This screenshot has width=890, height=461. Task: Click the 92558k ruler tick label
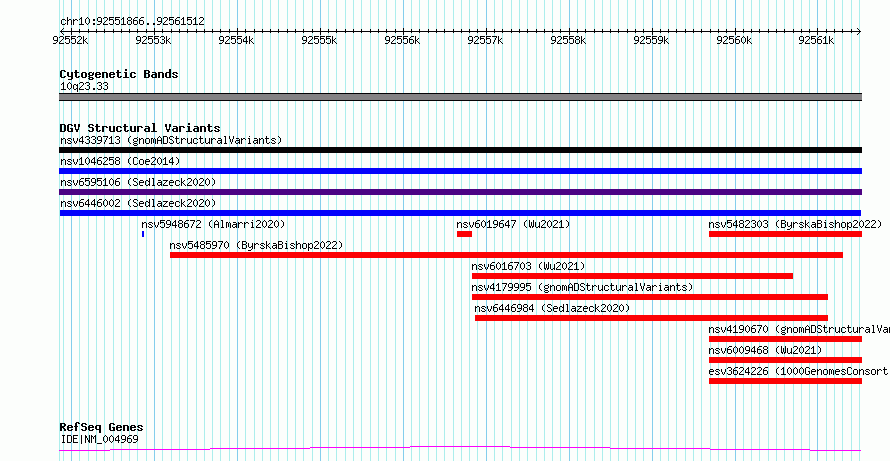(569, 40)
